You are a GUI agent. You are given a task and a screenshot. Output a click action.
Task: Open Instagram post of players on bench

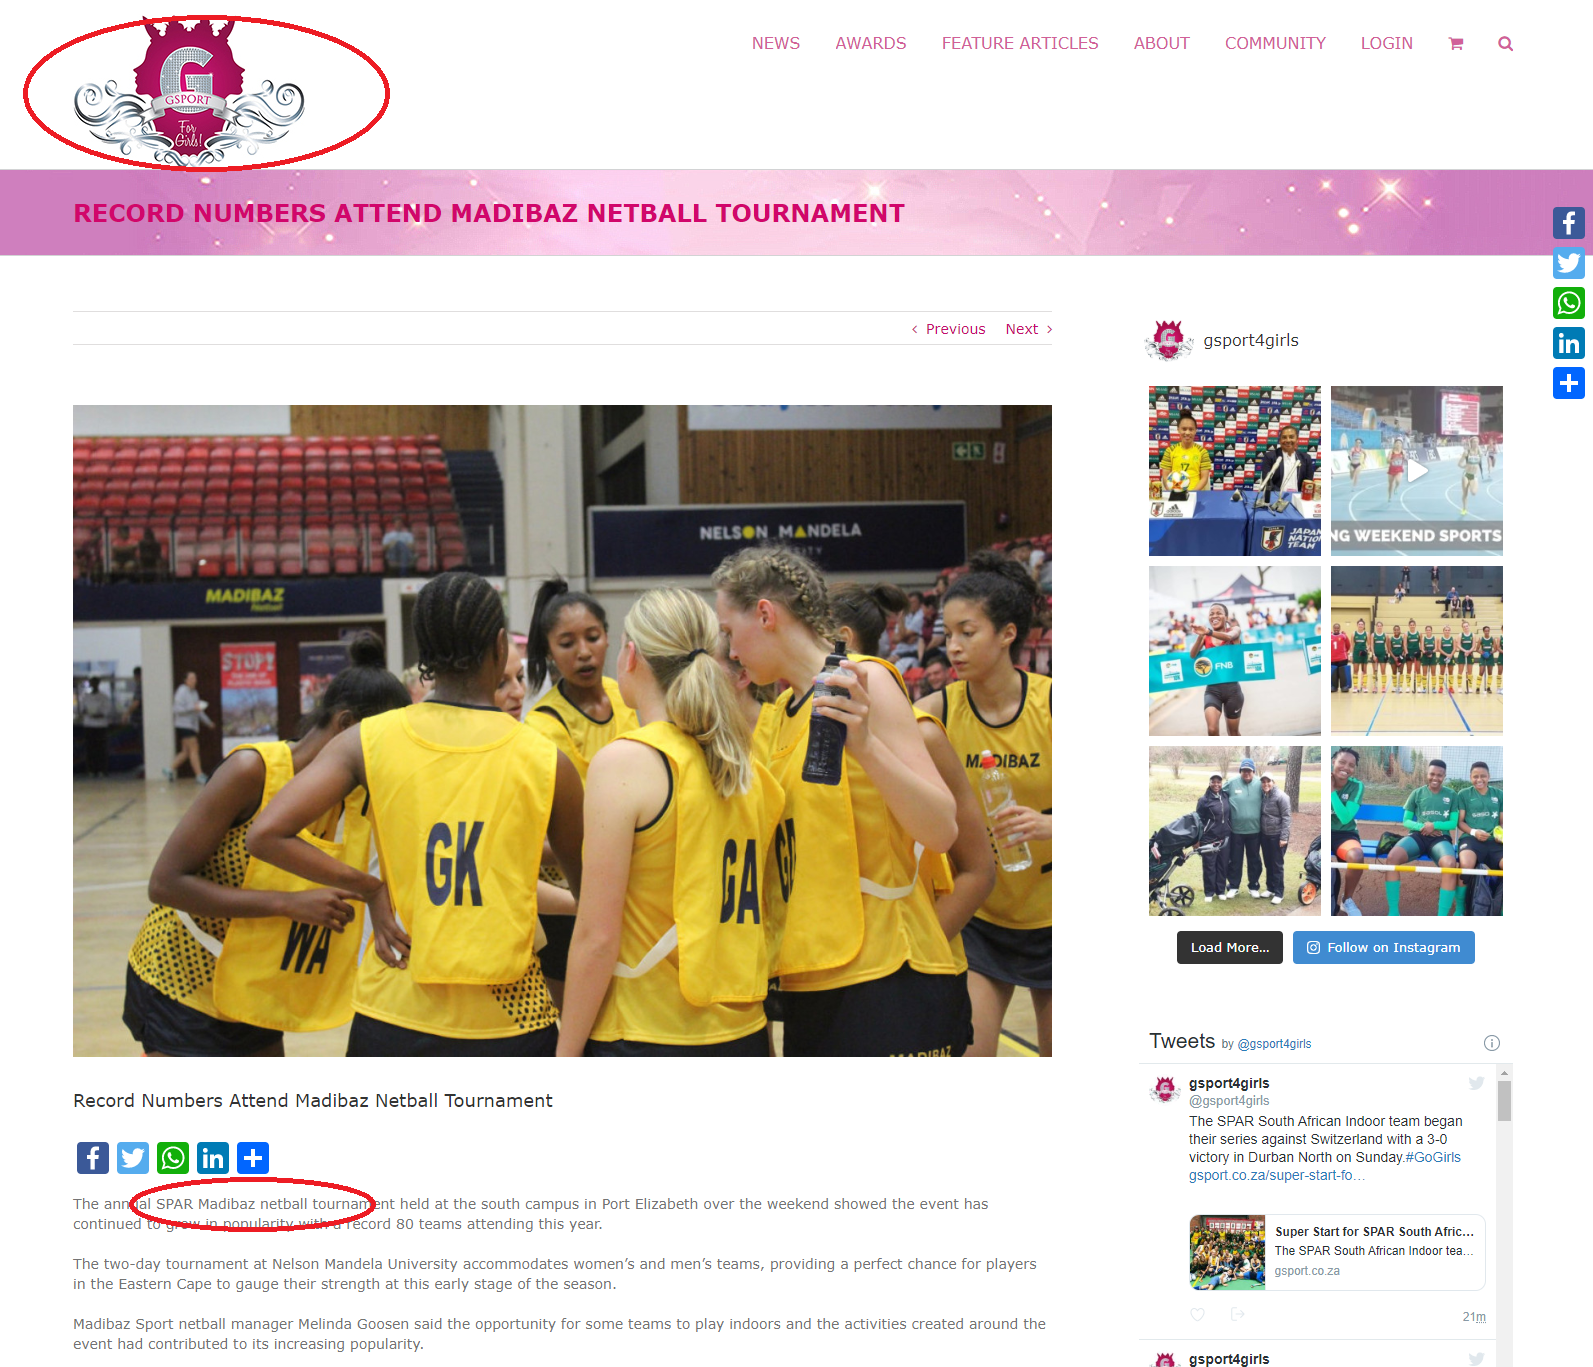click(1417, 831)
